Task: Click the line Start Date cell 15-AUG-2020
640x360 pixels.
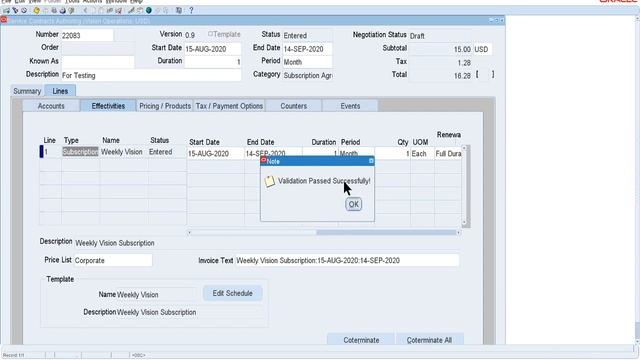Action: (216, 154)
